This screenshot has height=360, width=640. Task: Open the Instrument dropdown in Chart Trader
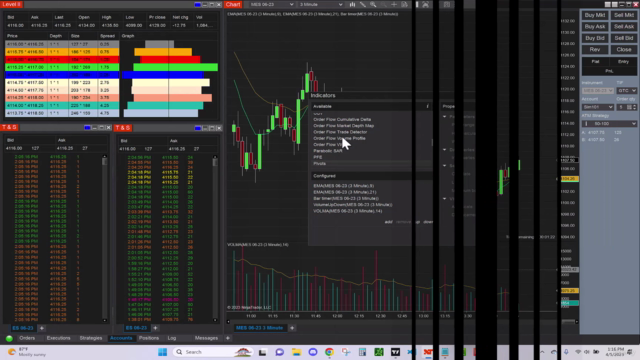[x=598, y=91]
